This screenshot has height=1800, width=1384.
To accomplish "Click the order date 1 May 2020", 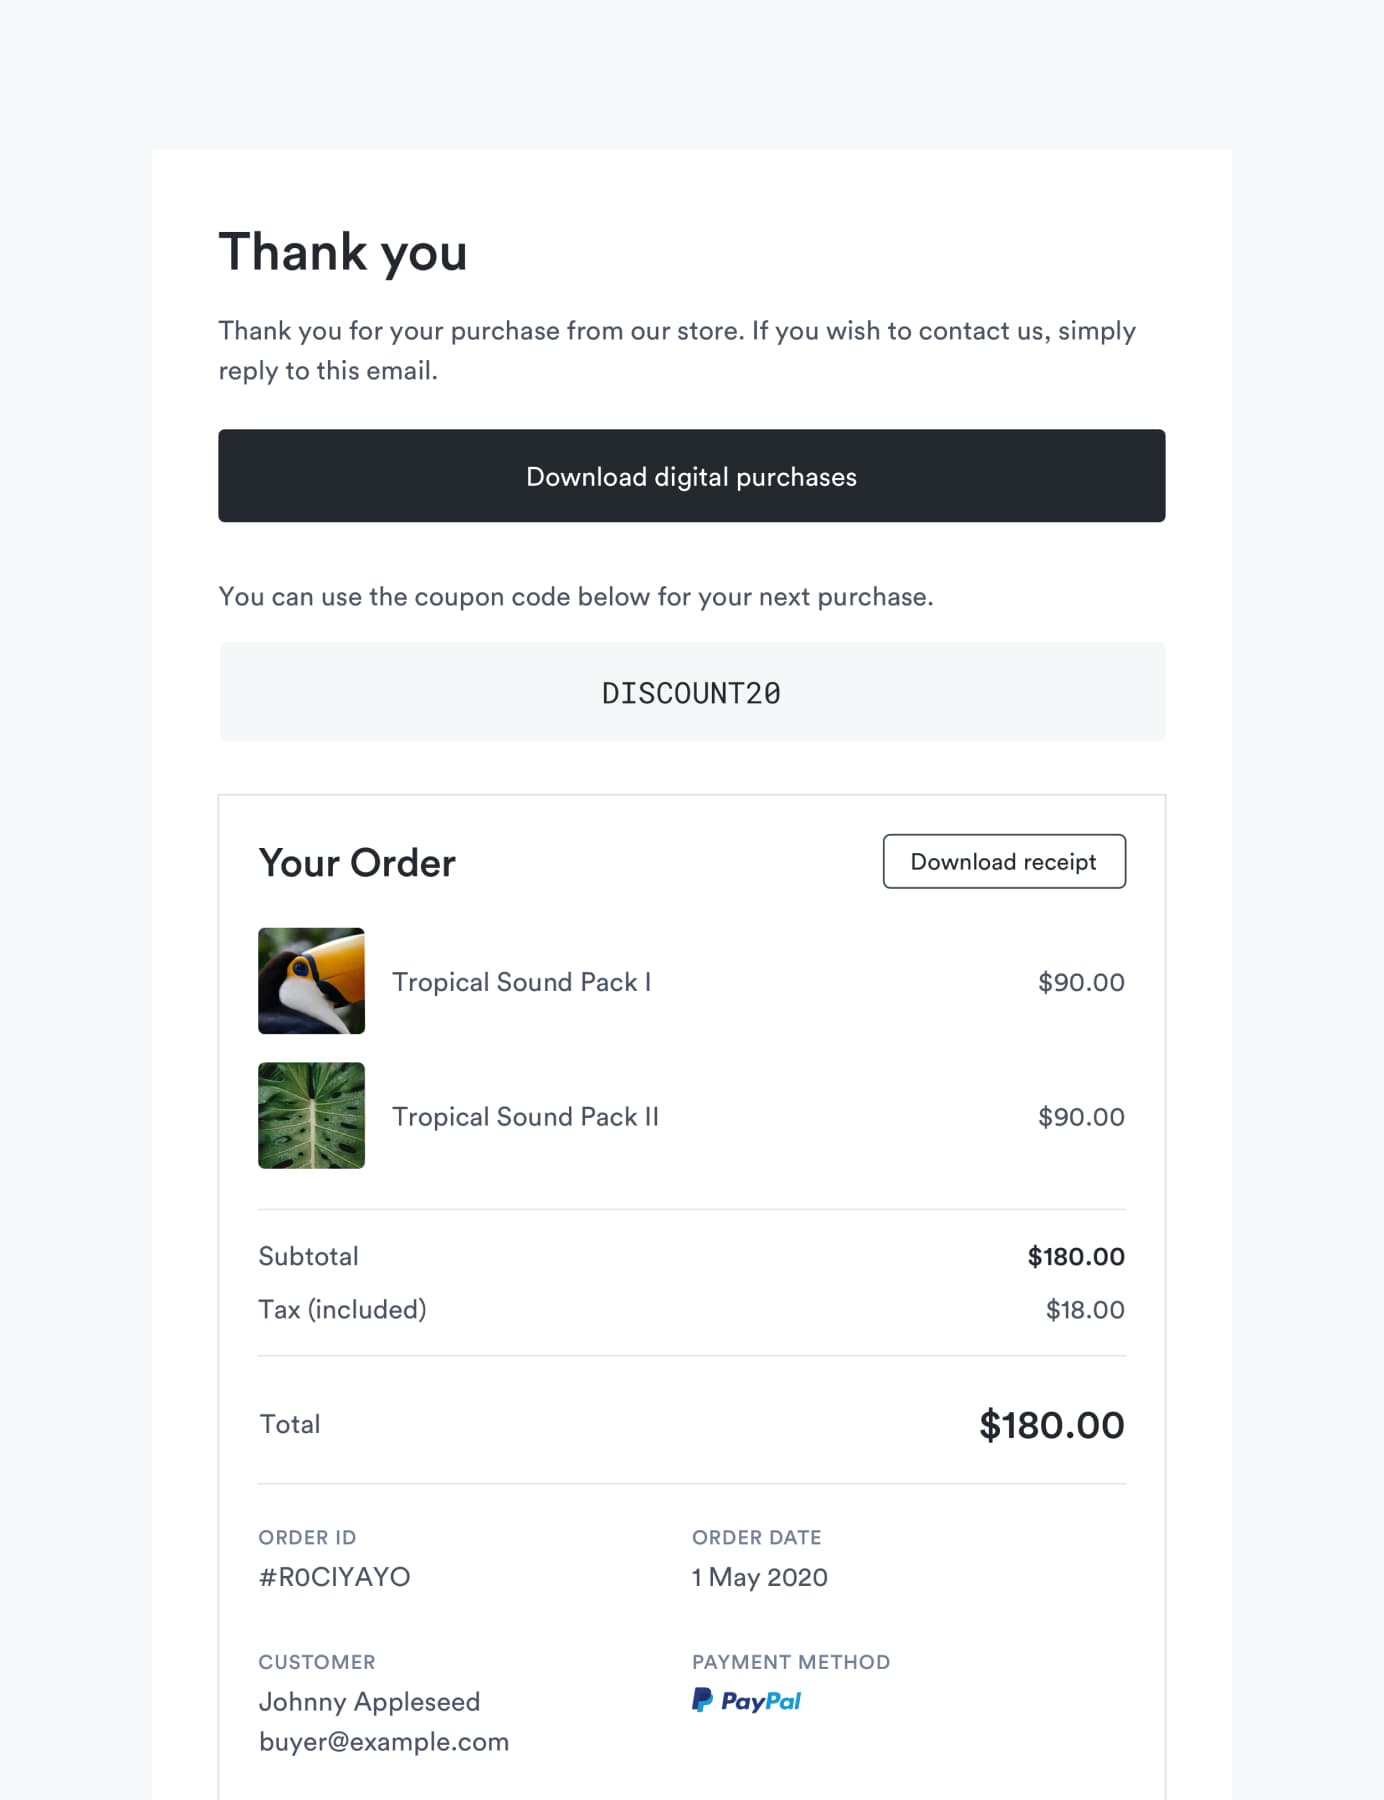I will (x=760, y=1577).
